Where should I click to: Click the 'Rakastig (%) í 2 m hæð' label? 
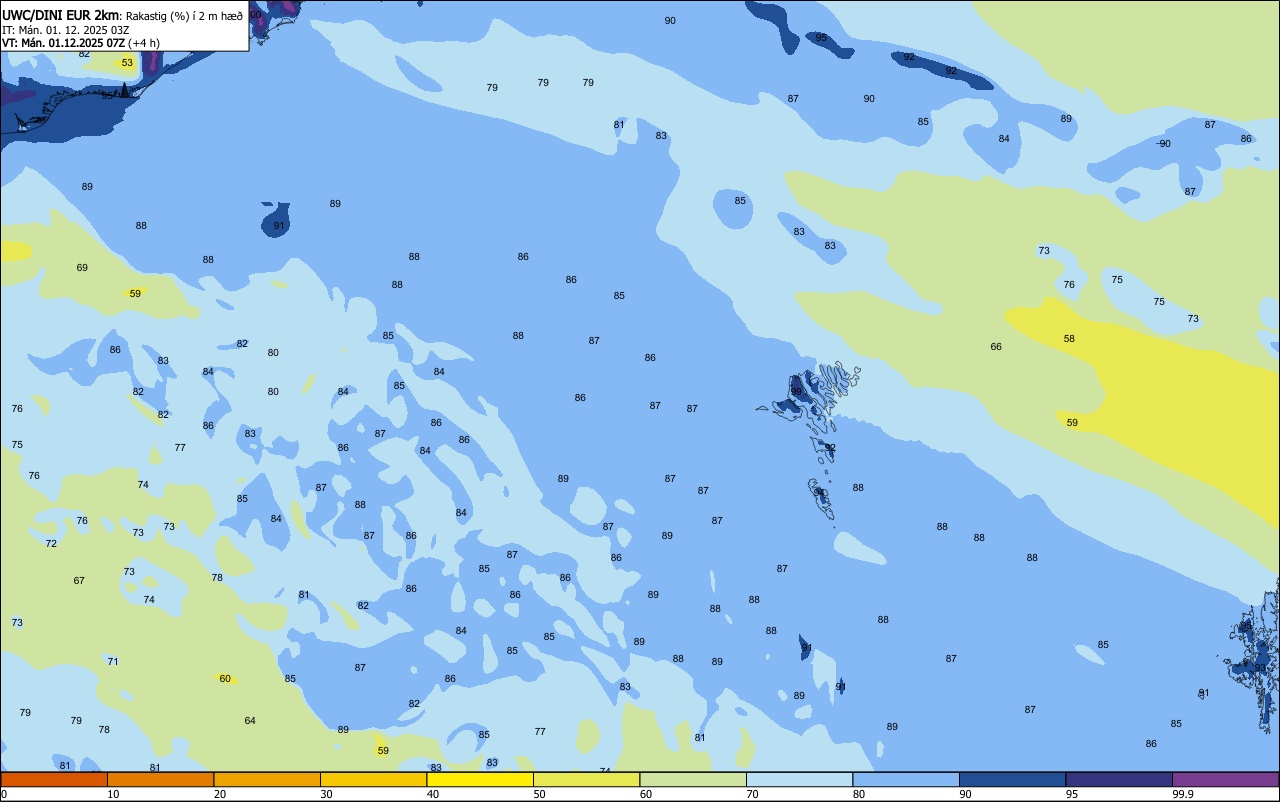[184, 16]
